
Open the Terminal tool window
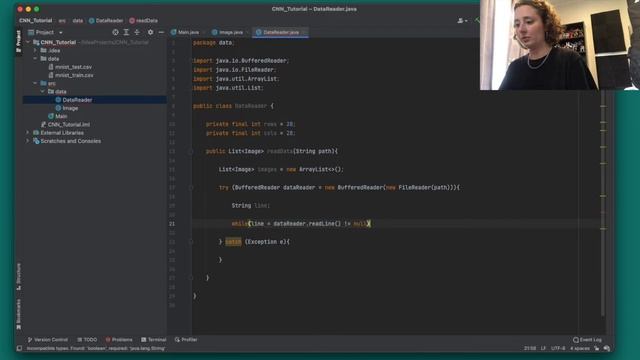tap(153, 340)
